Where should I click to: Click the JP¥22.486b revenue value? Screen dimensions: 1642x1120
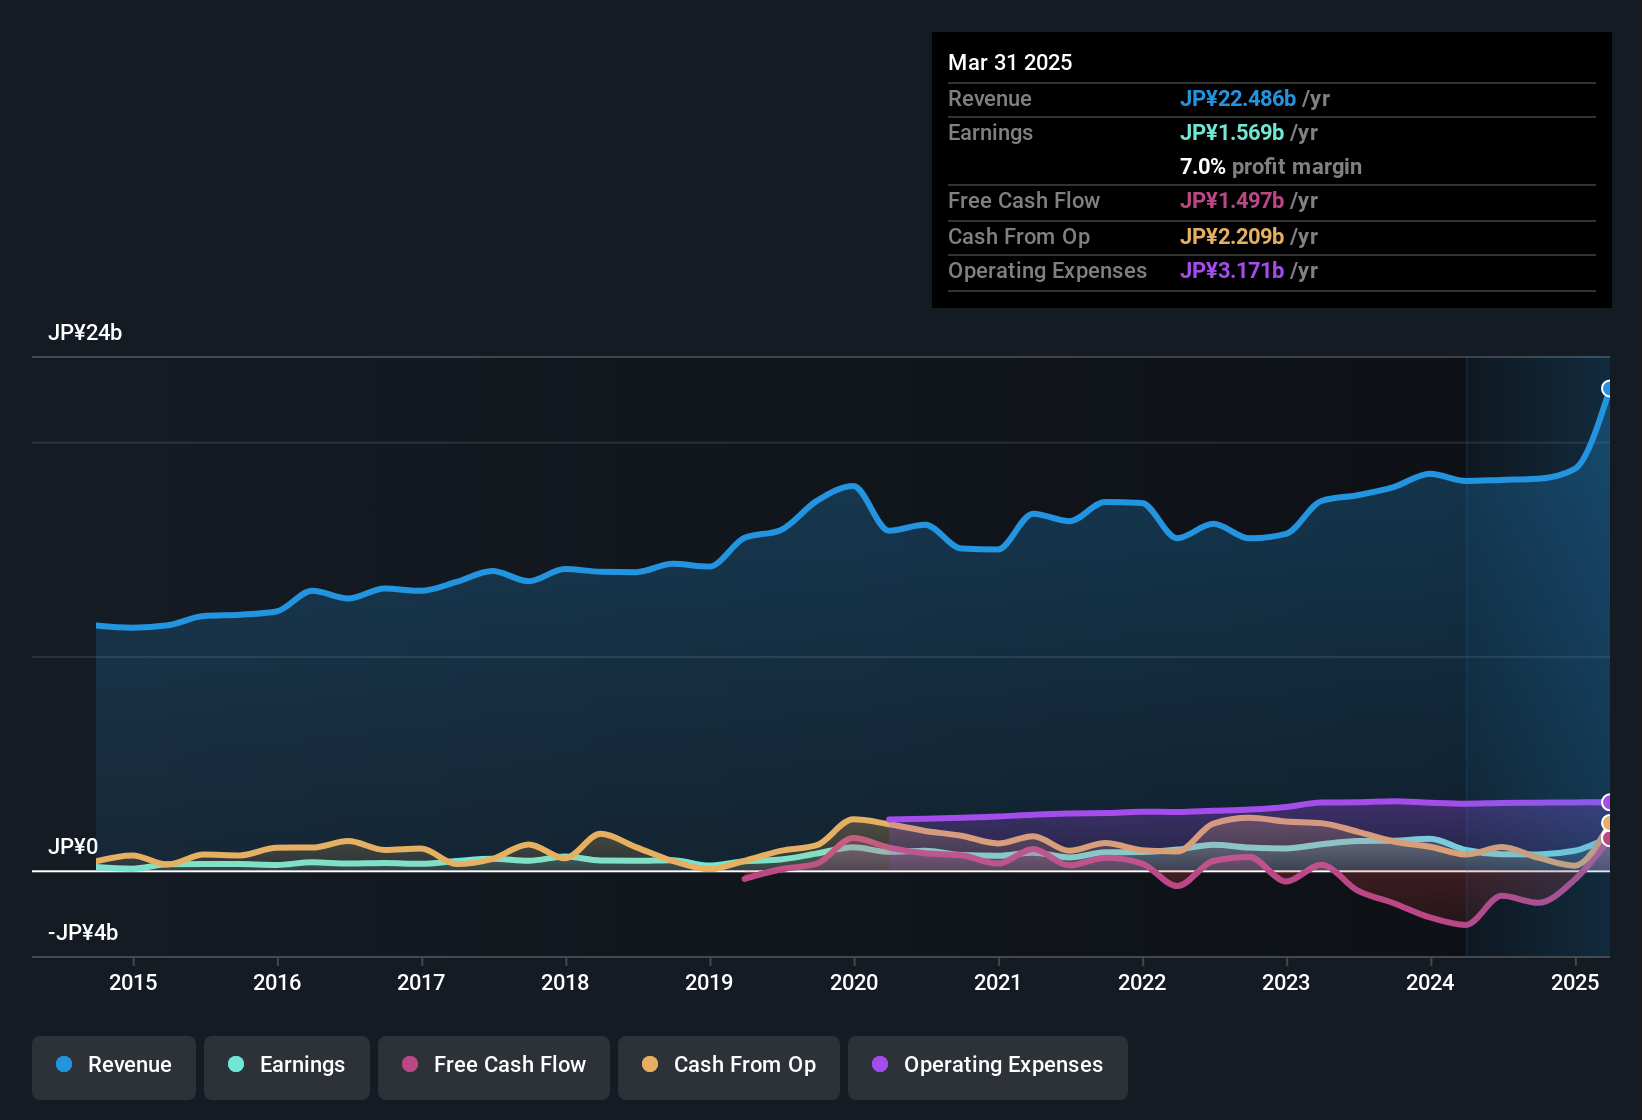click(1238, 98)
